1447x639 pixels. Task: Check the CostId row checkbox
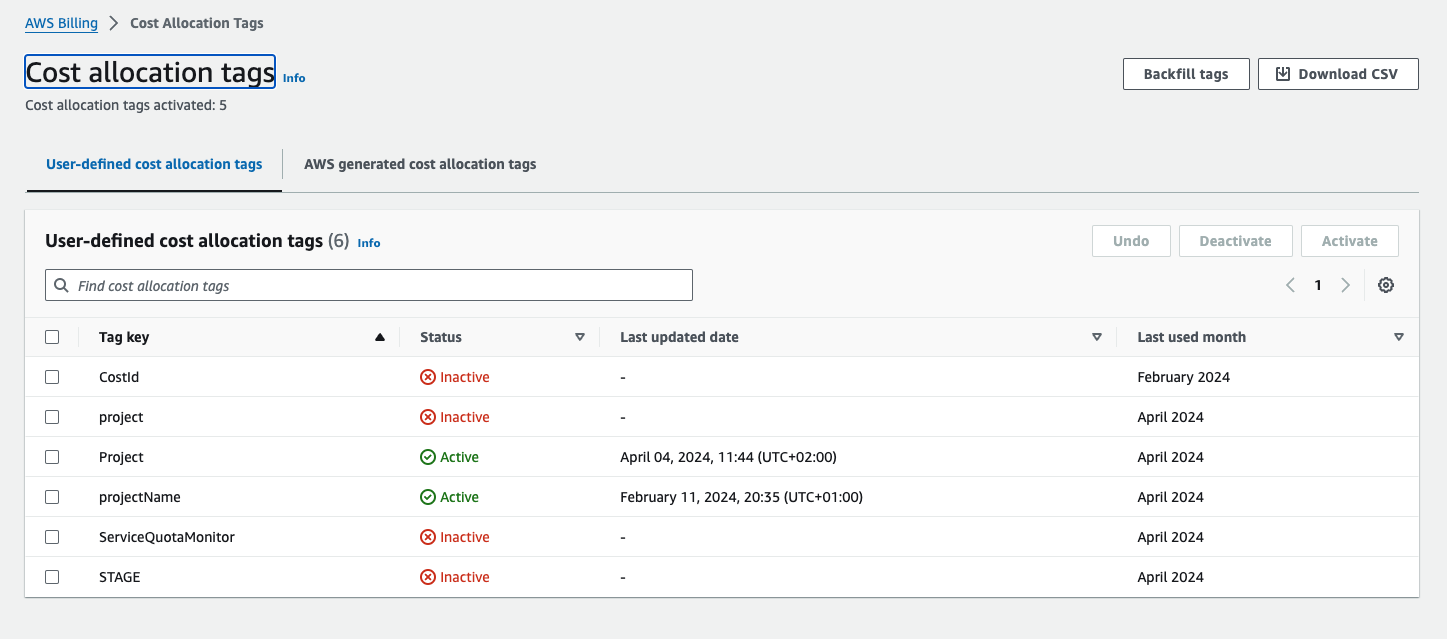[52, 377]
